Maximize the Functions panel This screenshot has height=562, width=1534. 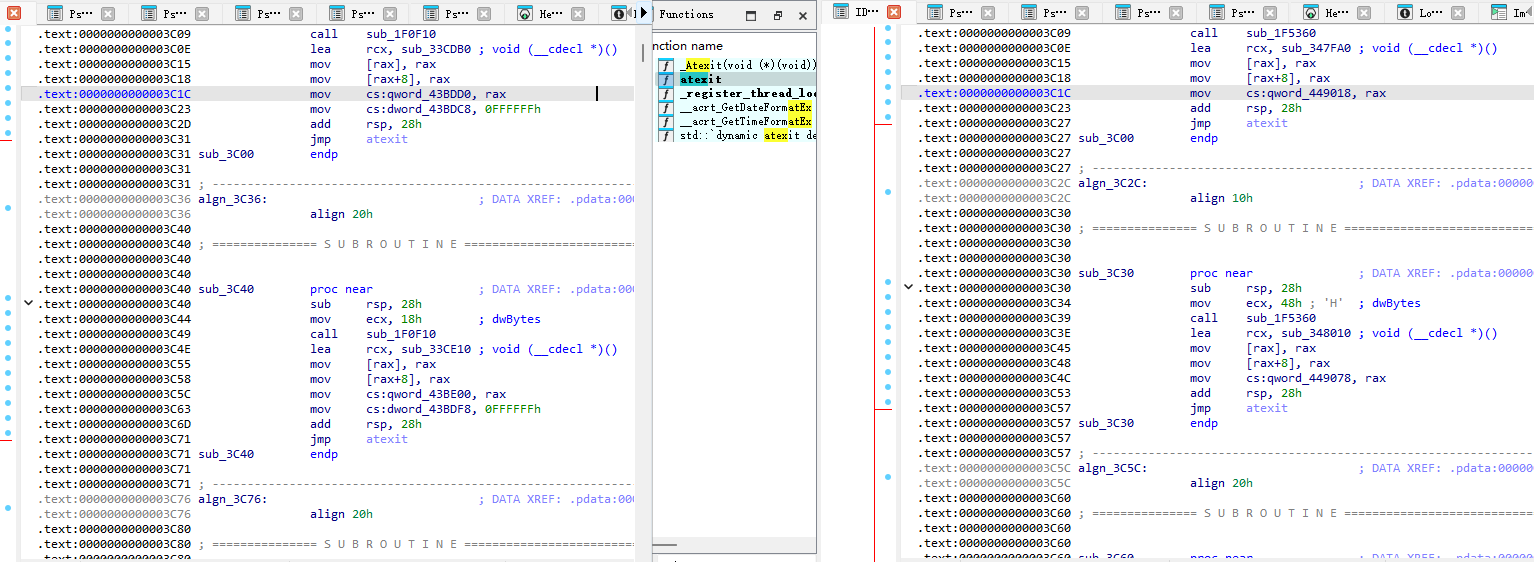coord(751,16)
